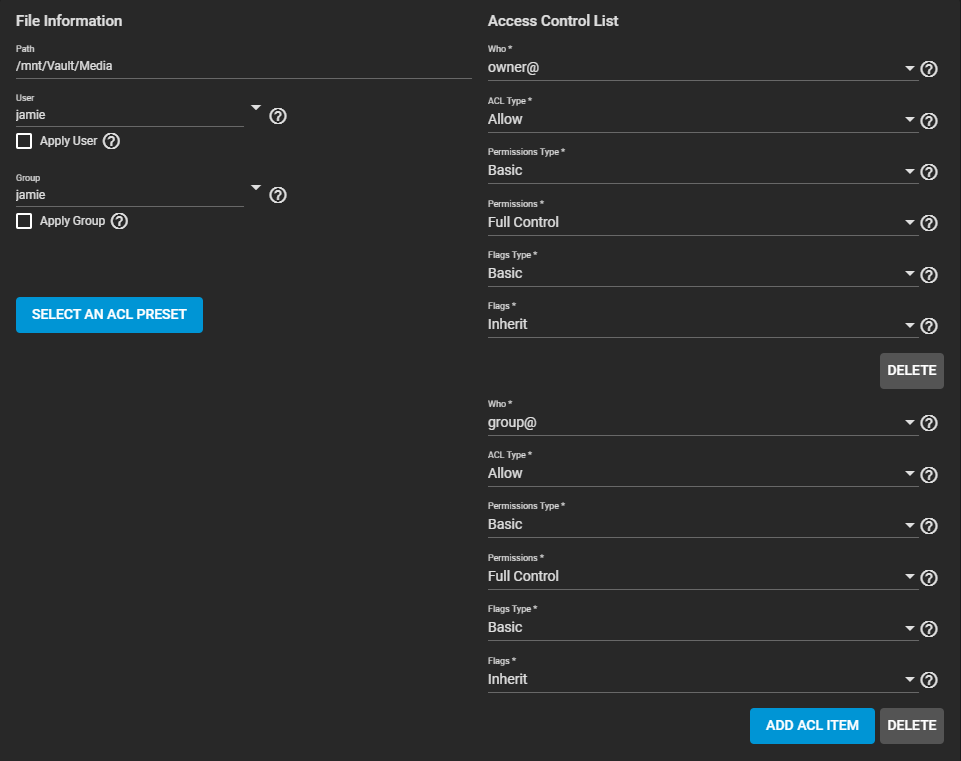
Task: Delete the group@ ACL entry
Action: coord(911,726)
